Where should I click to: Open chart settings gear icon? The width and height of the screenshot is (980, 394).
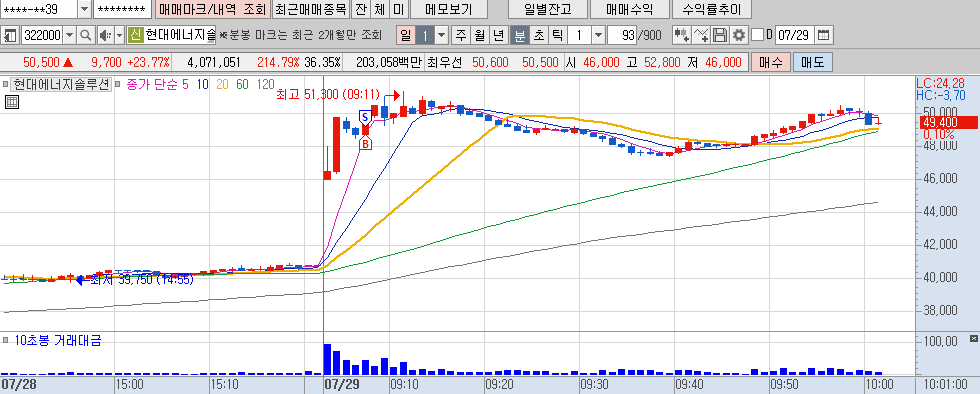pos(739,35)
